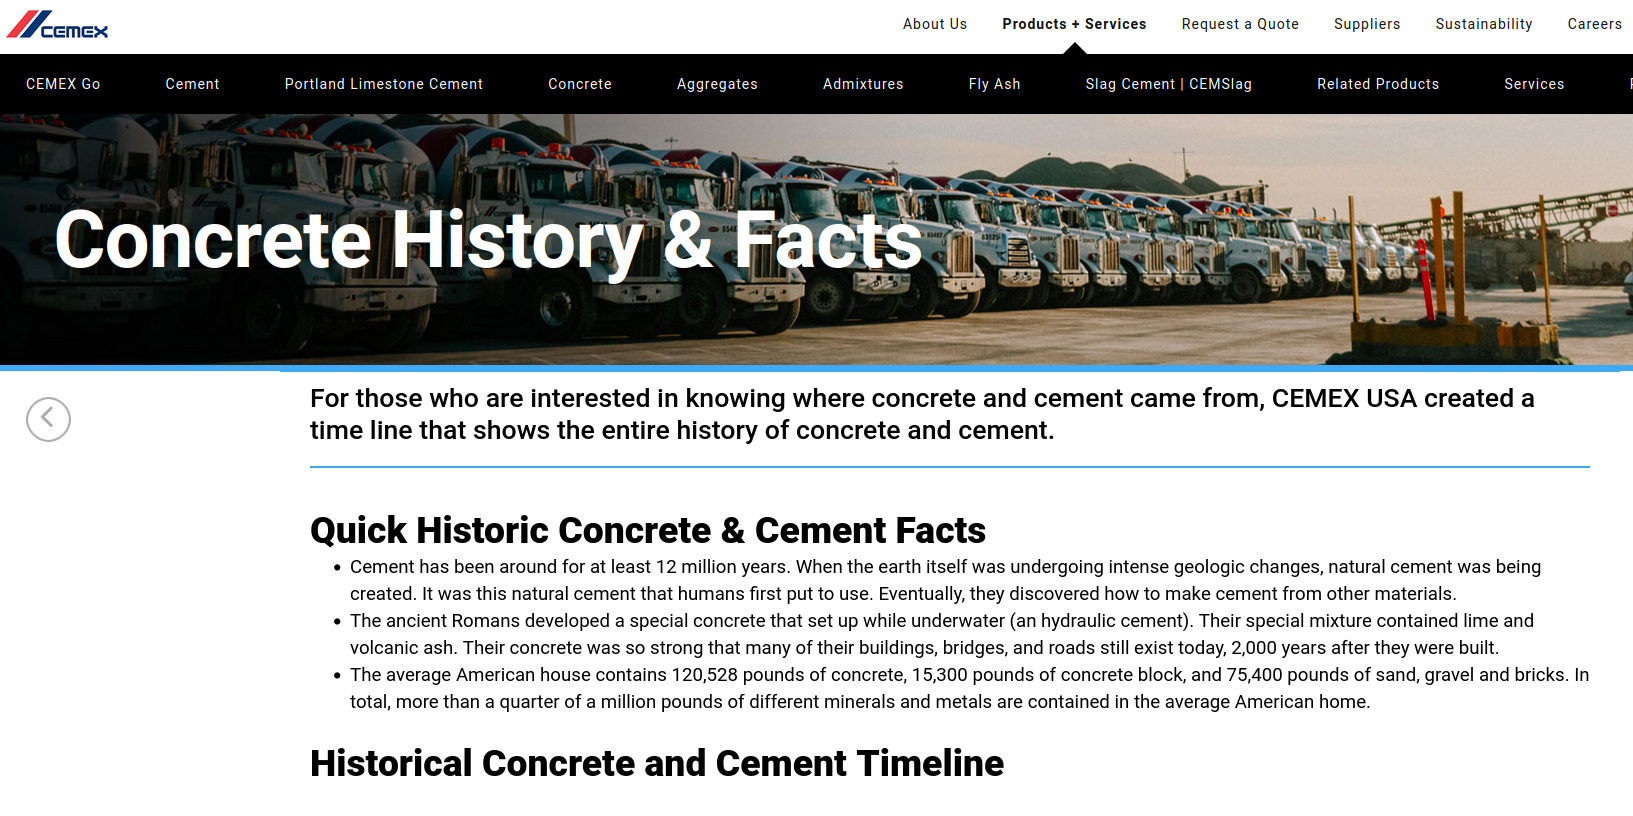Viewport: 1633px width, 816px height.
Task: Click the Quick Historic Concrete & Cement Facts heading
Action: click(648, 530)
